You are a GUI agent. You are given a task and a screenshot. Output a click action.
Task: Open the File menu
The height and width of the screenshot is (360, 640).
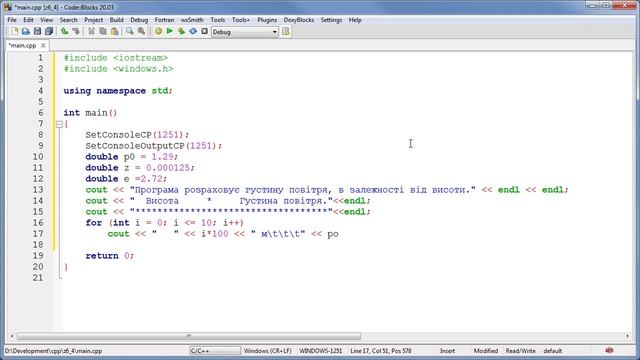point(12,20)
